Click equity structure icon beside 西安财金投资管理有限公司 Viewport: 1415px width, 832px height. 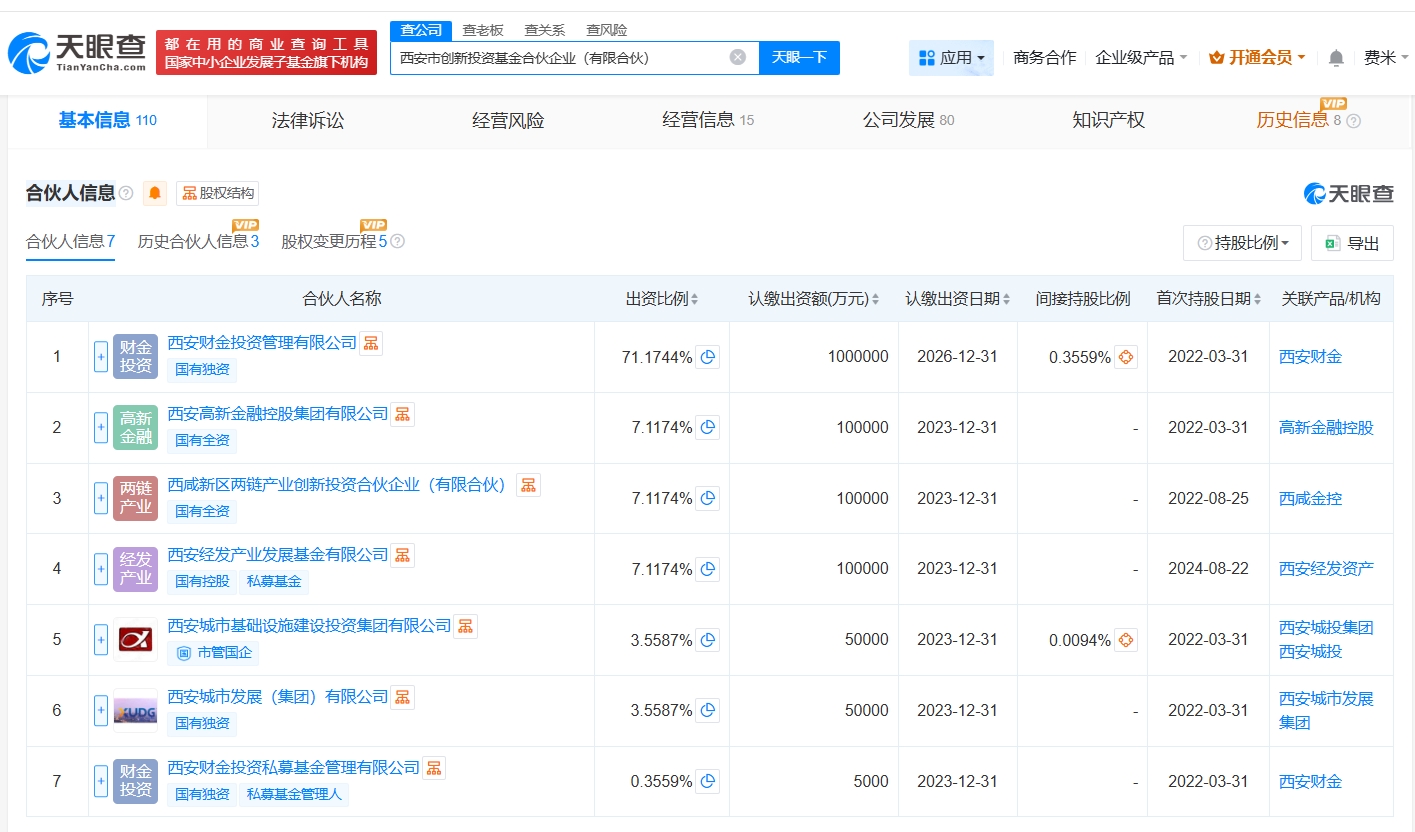point(371,343)
